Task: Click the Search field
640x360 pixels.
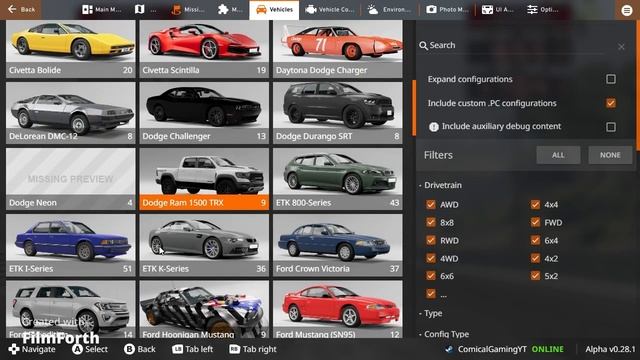Action: (514, 45)
